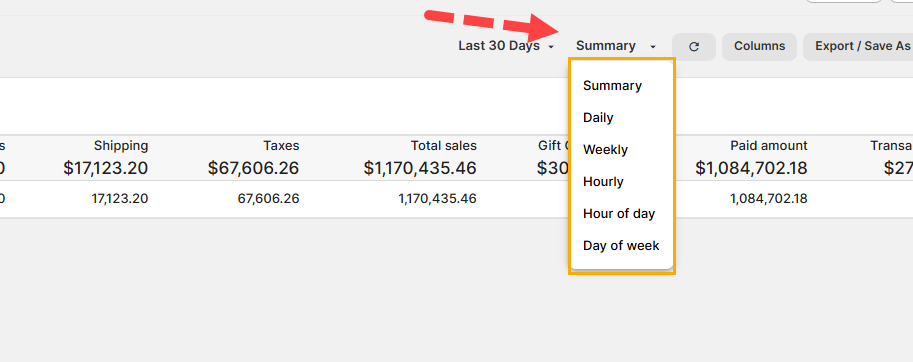913x362 pixels.
Task: Click the 17,123.20 shipping cell in the data row
Action: click(120, 199)
